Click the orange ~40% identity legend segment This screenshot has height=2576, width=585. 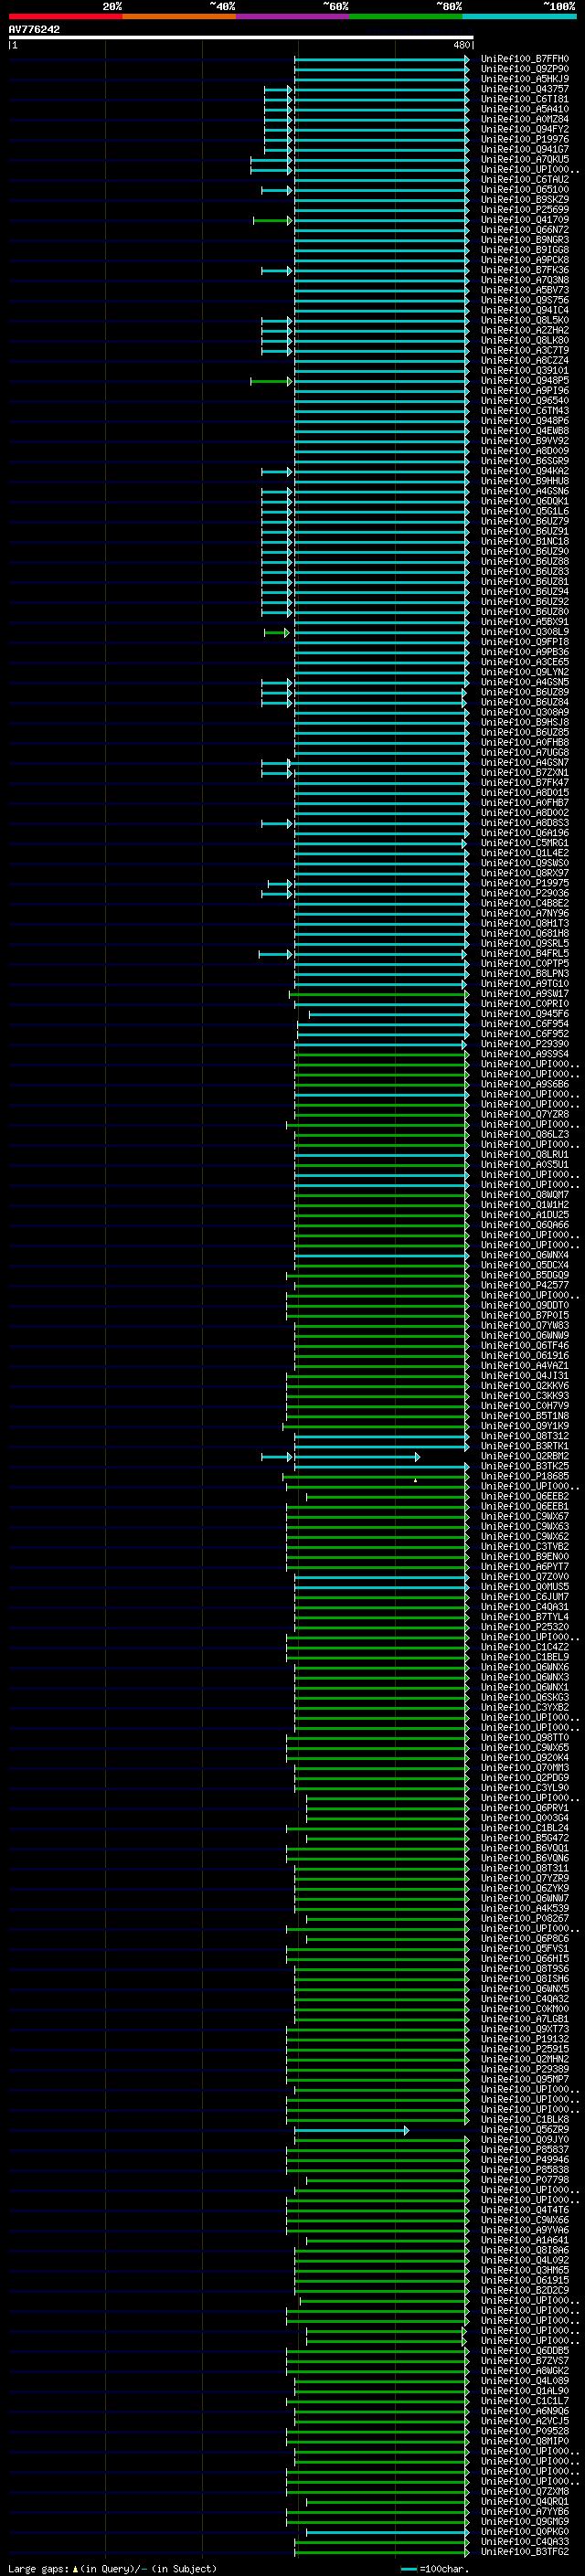179,17
